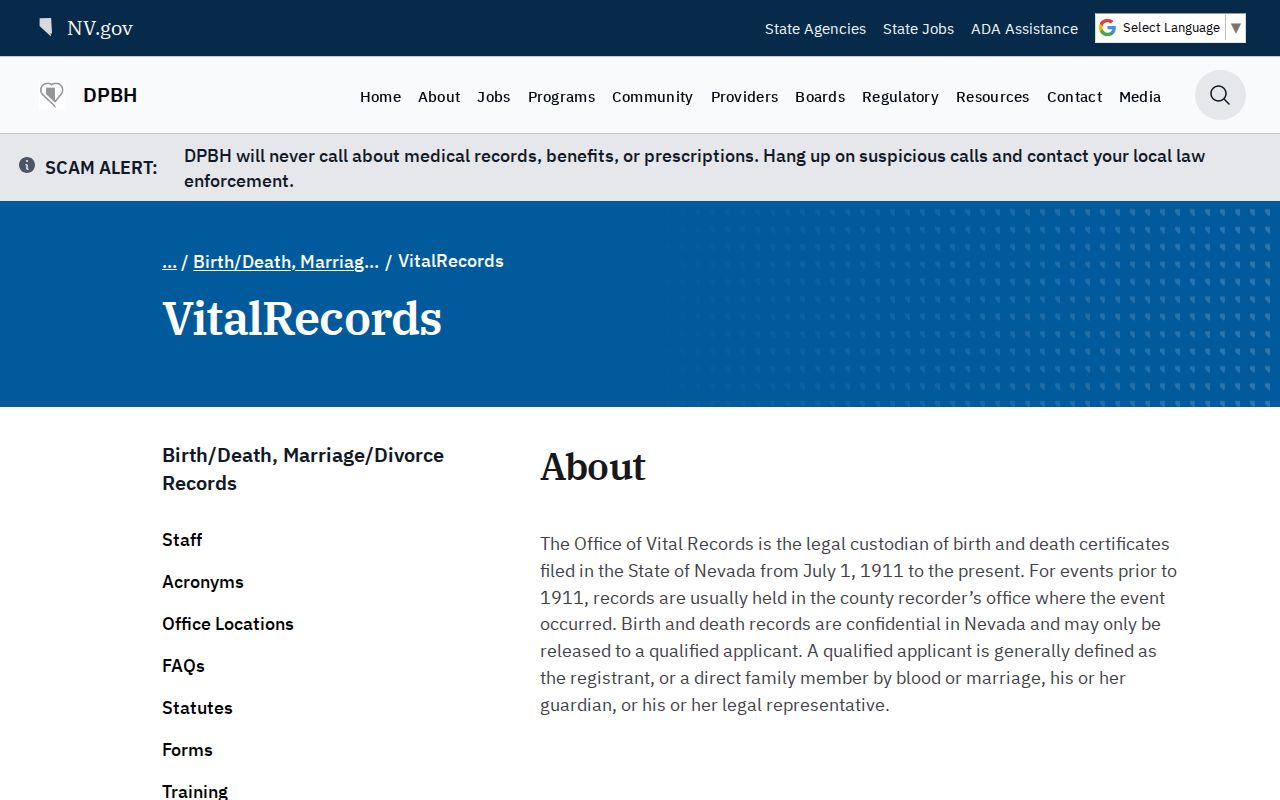Open the Programs menu item
The image size is (1280, 800).
(x=561, y=97)
